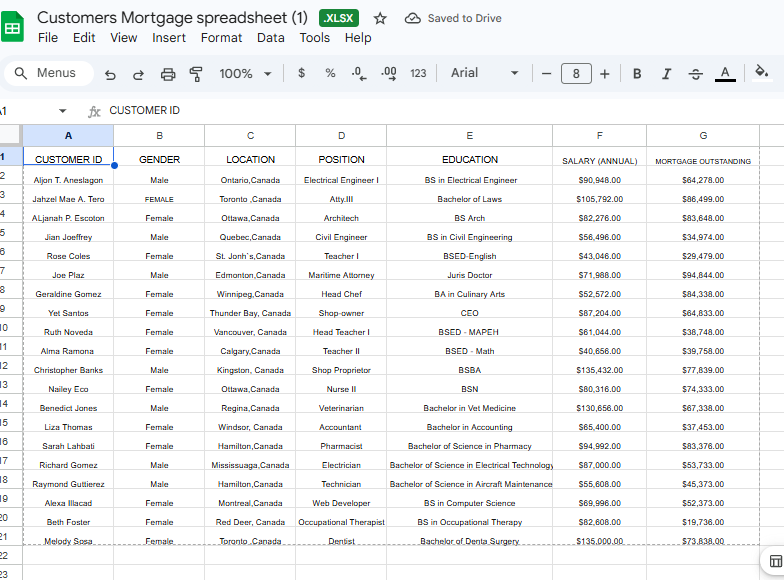Viewport: 784px width, 580px height.
Task: Select the Christopher Banks cell
Action: pos(68,366)
